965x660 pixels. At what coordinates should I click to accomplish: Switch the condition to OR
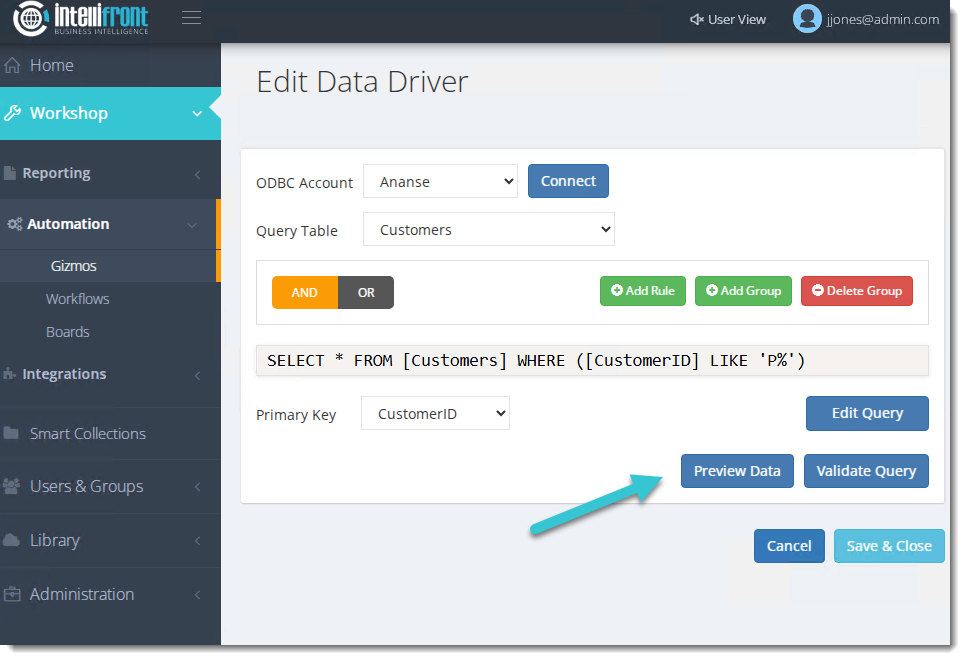pos(366,293)
